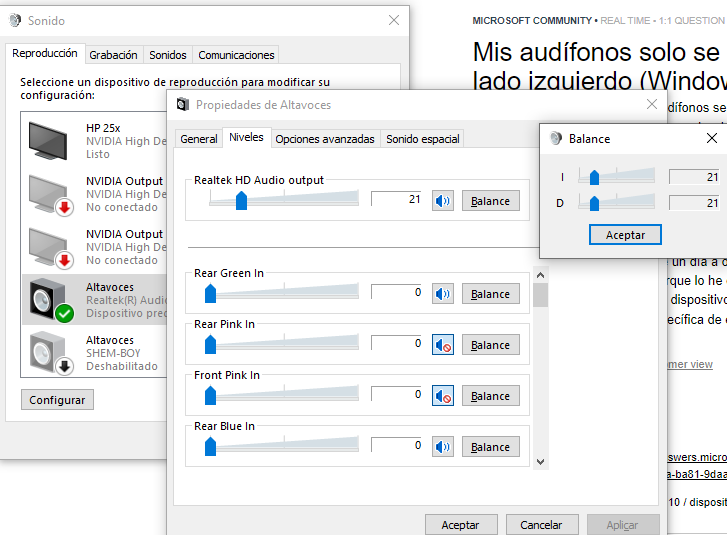Mute the Rear Blue In channel
Image resolution: width=727 pixels, height=535 pixels.
[443, 446]
